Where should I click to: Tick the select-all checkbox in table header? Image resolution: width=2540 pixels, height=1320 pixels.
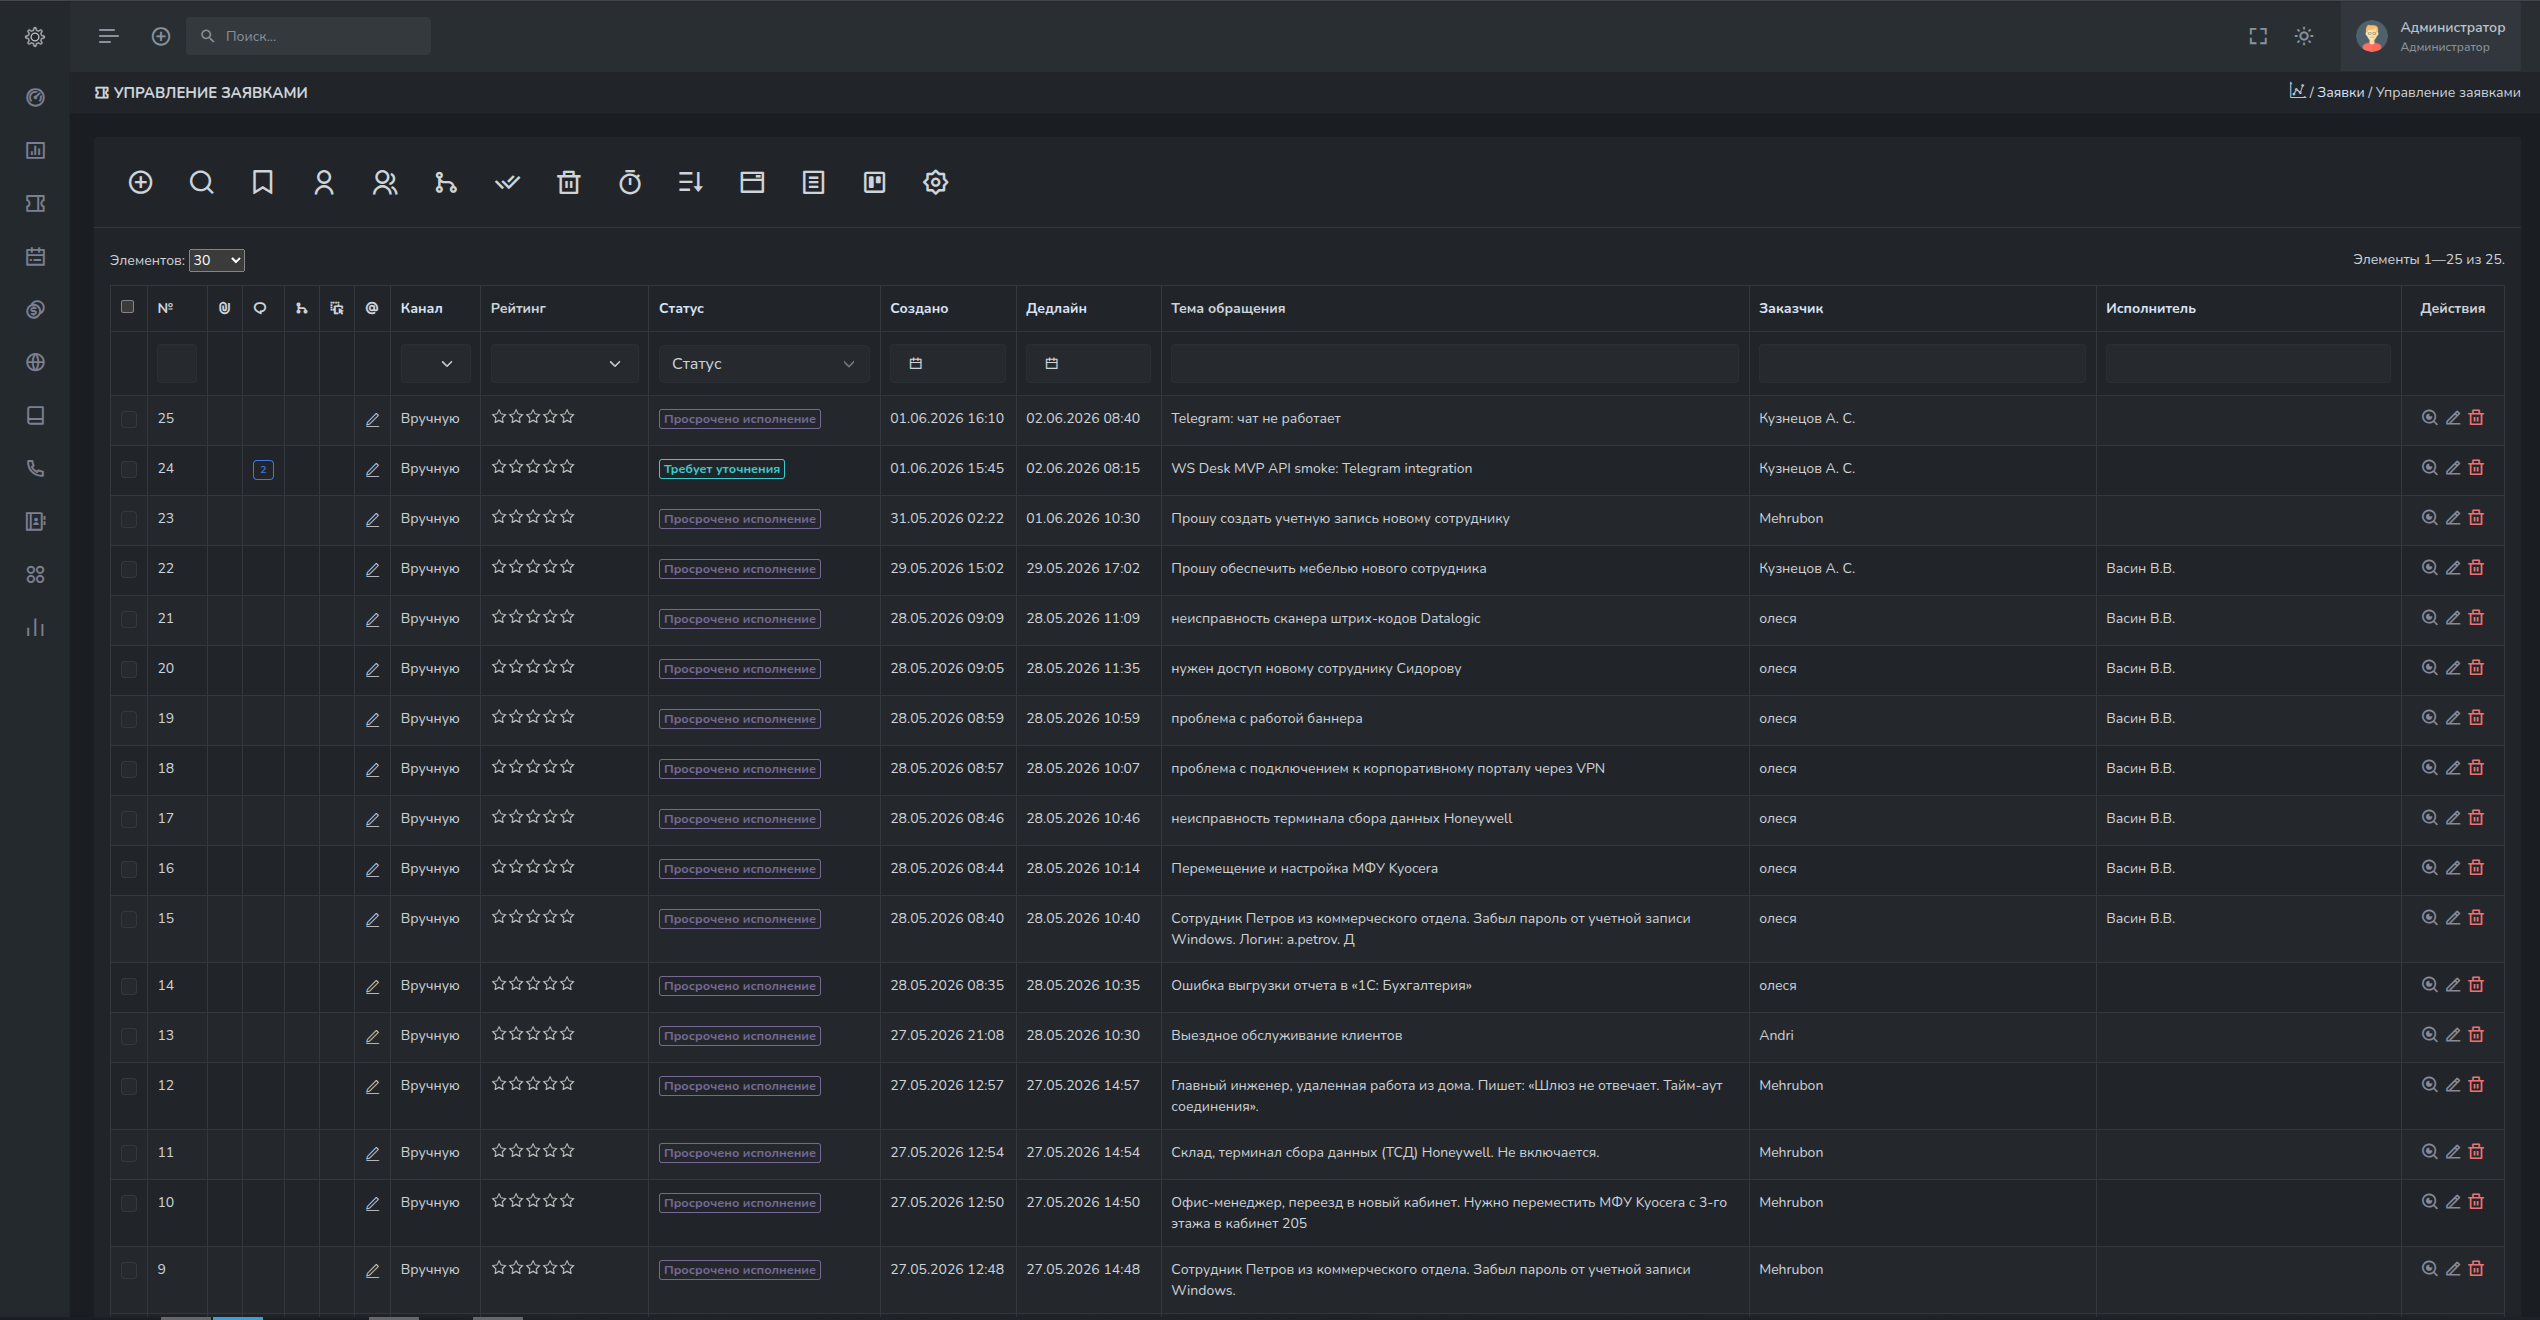[x=127, y=307]
